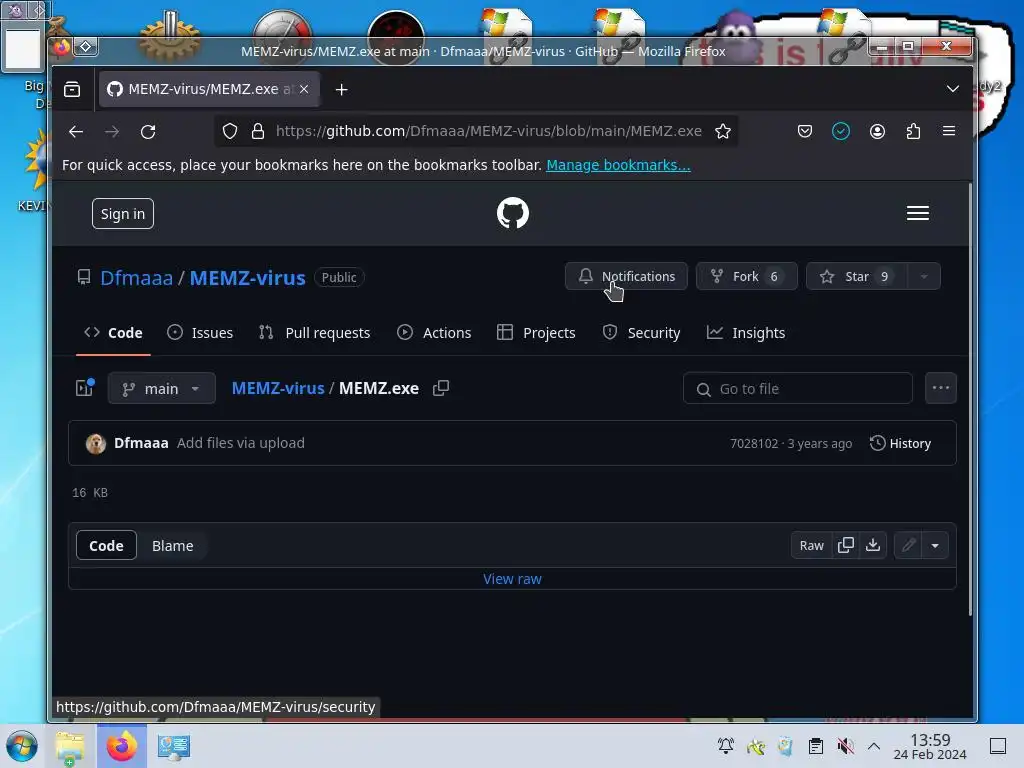Screen dimensions: 1024x768
Task: Save page to Pocket
Action: click(805, 131)
